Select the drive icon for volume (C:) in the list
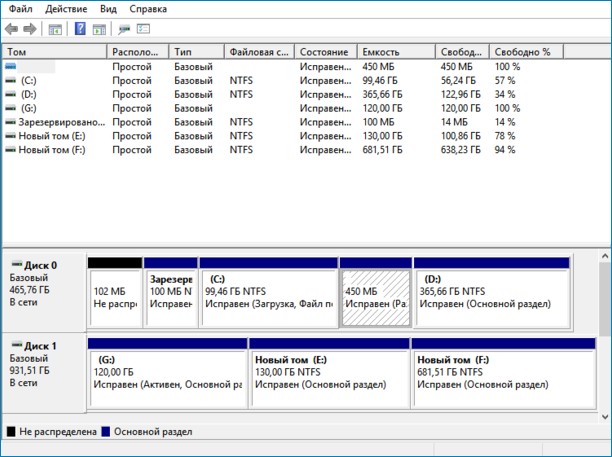The width and height of the screenshot is (612, 457). (x=11, y=79)
